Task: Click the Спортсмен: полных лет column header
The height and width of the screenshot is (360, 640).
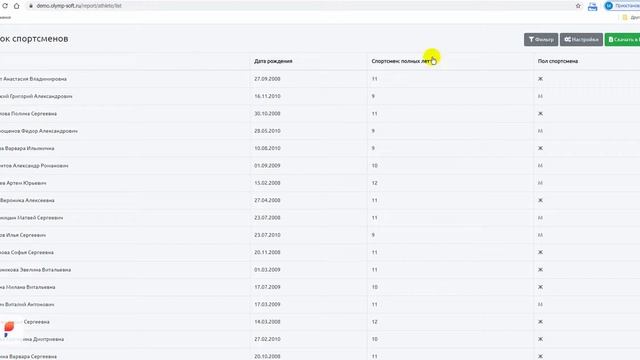Action: tap(400, 61)
